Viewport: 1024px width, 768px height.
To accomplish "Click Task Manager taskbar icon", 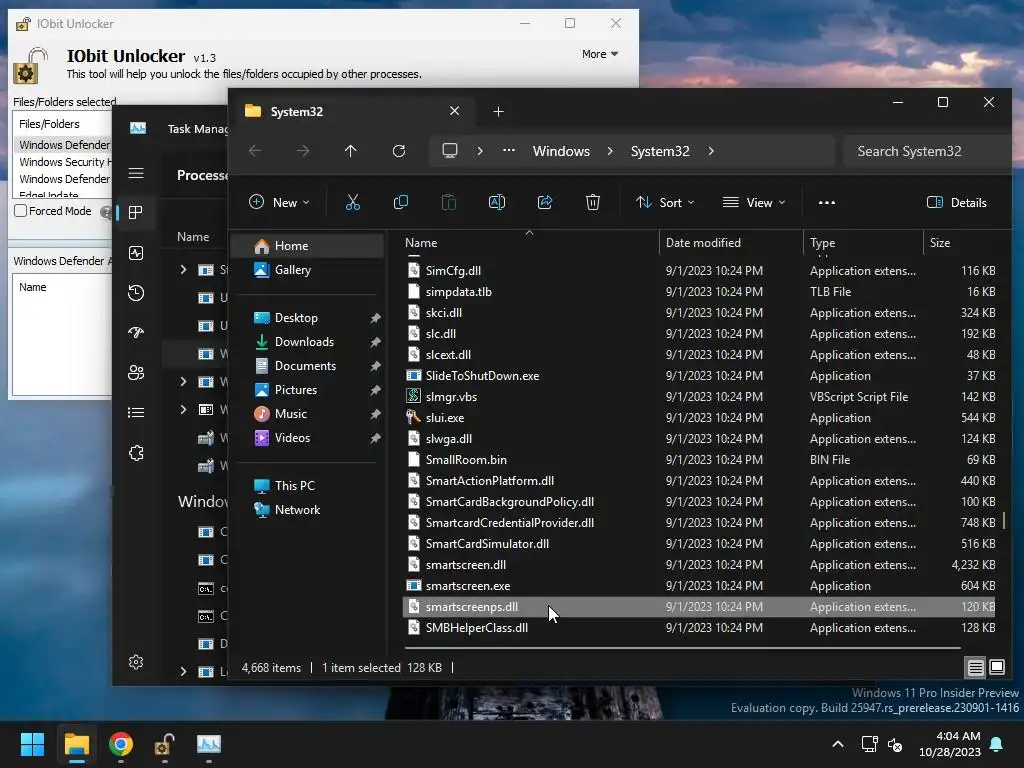I will [x=209, y=744].
